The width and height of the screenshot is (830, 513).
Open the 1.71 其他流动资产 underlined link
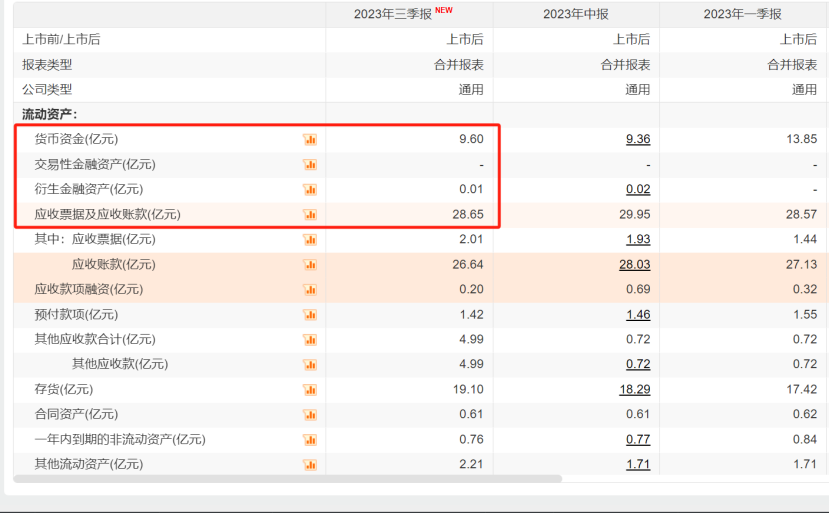[x=638, y=465]
